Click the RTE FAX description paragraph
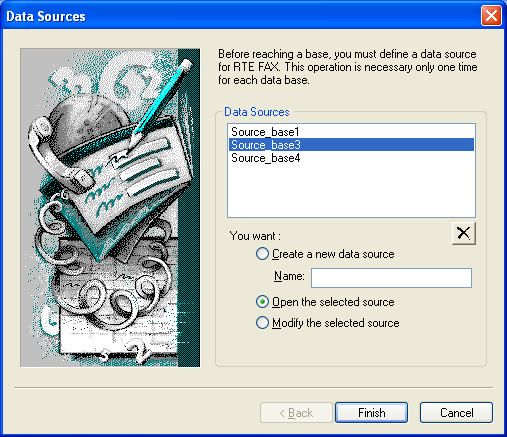The width and height of the screenshot is (507, 437). coord(348,67)
